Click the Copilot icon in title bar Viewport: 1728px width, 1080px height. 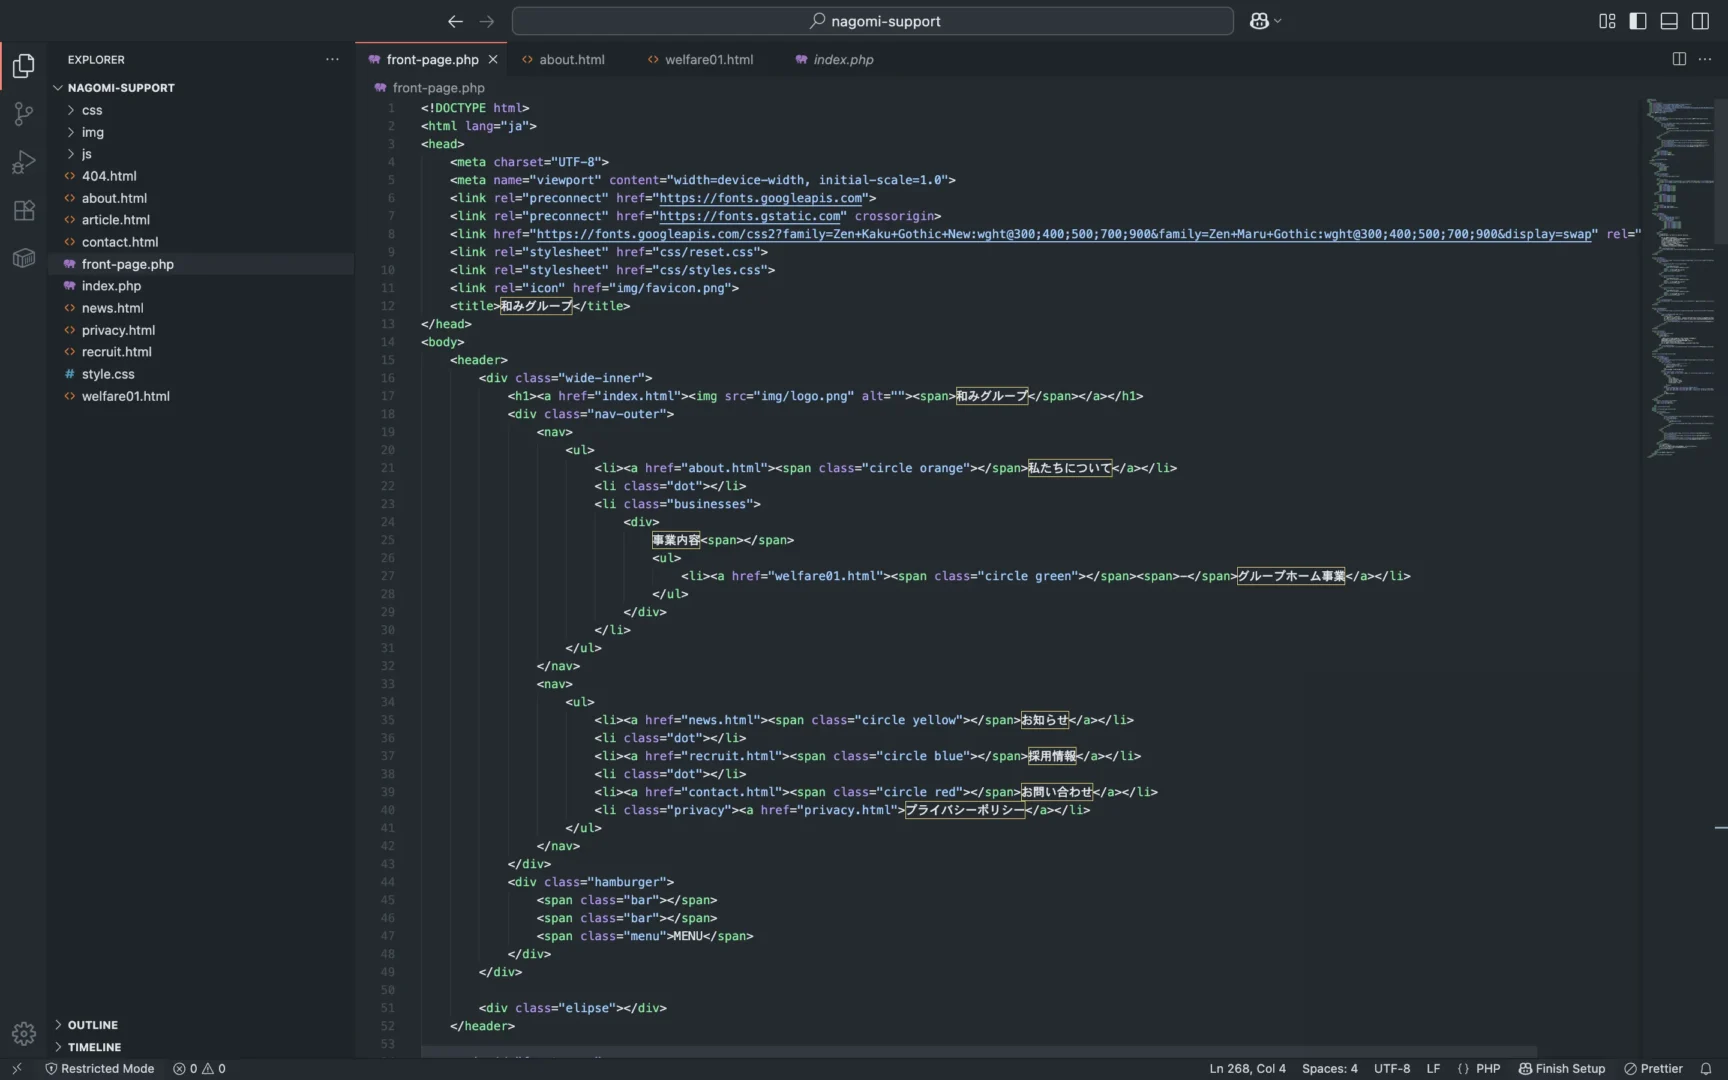(1260, 21)
